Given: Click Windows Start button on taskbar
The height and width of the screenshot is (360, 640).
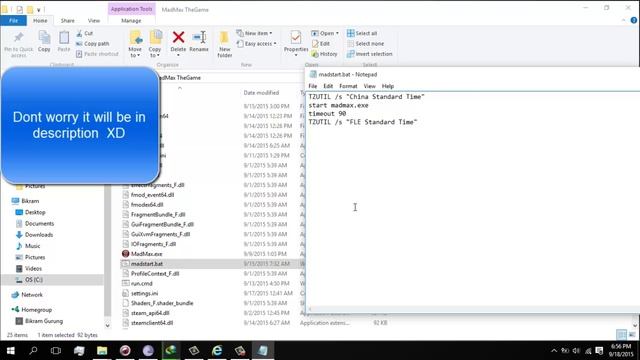Looking at the screenshot, I should pyautogui.click(x=11, y=351).
